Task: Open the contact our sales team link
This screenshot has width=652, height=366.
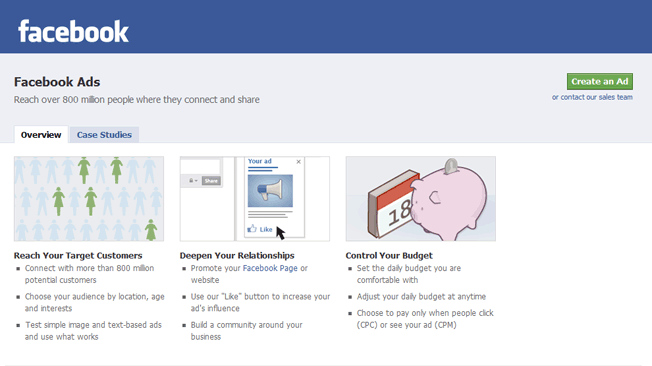Action: point(592,97)
